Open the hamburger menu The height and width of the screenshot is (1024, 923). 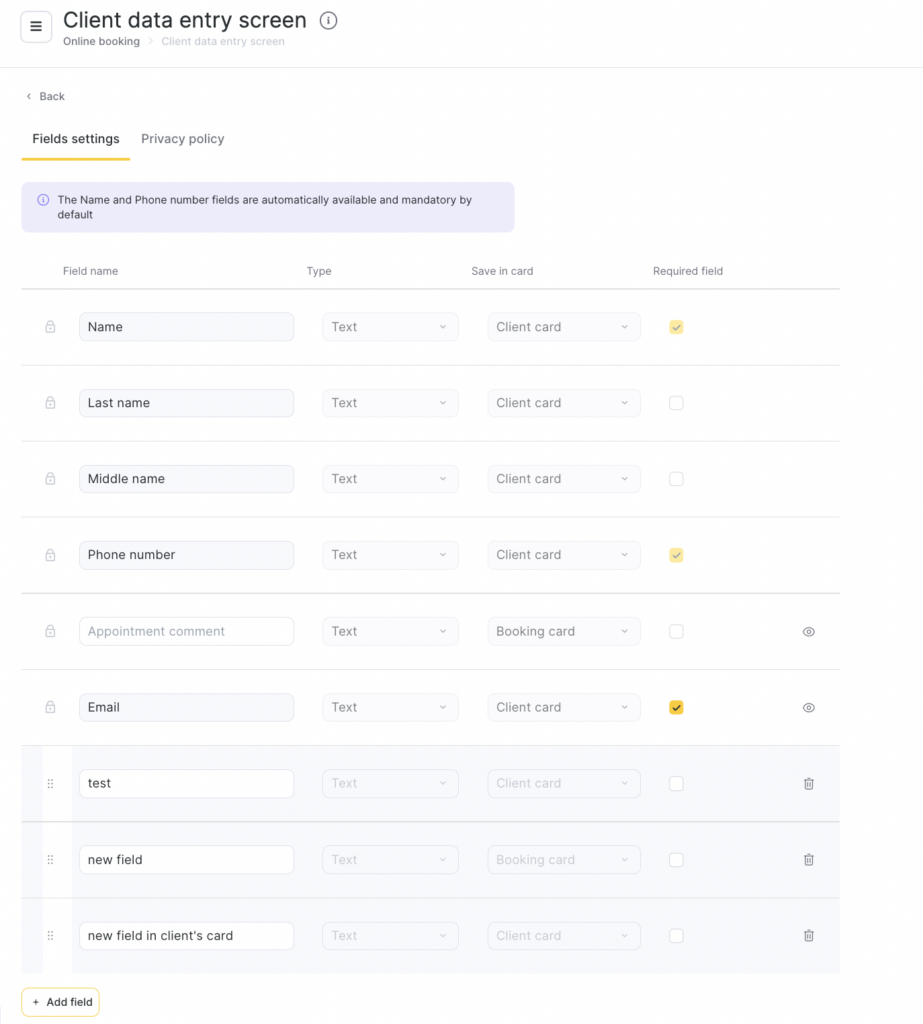[x=36, y=27]
